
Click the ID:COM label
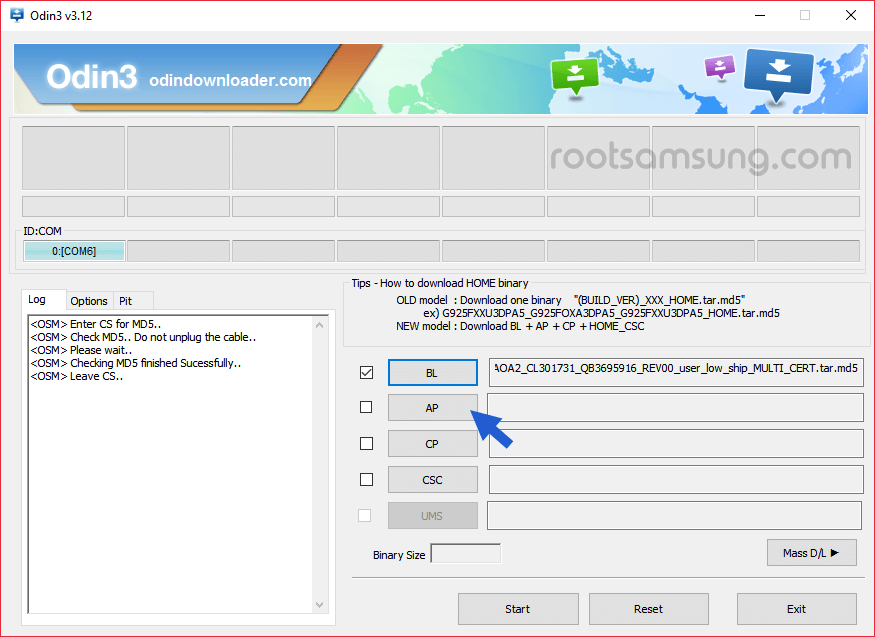point(42,231)
